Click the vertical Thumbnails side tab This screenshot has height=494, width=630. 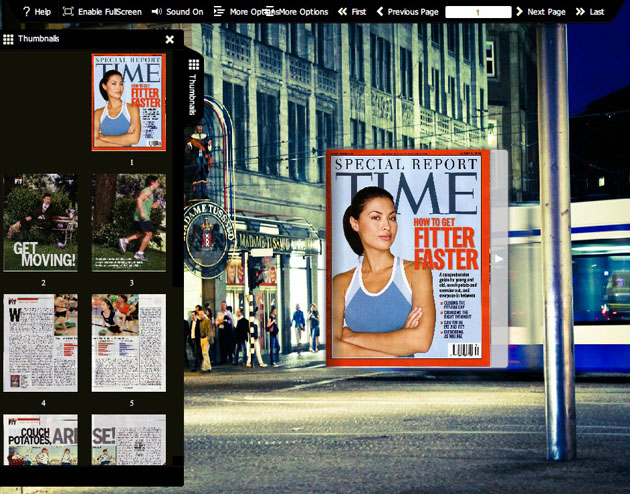tap(193, 88)
